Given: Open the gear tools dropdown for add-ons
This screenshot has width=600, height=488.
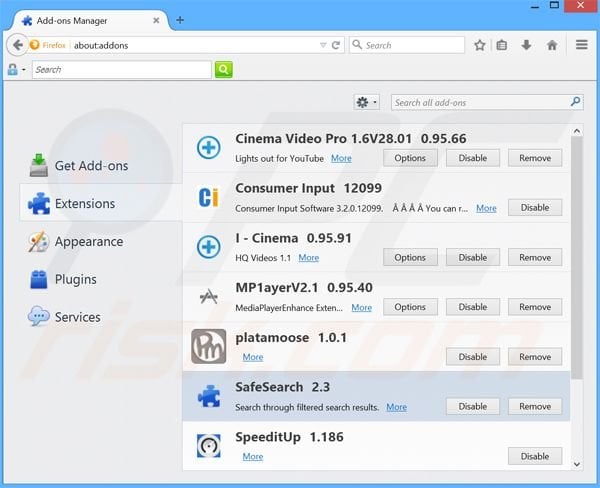Looking at the screenshot, I should [x=367, y=102].
